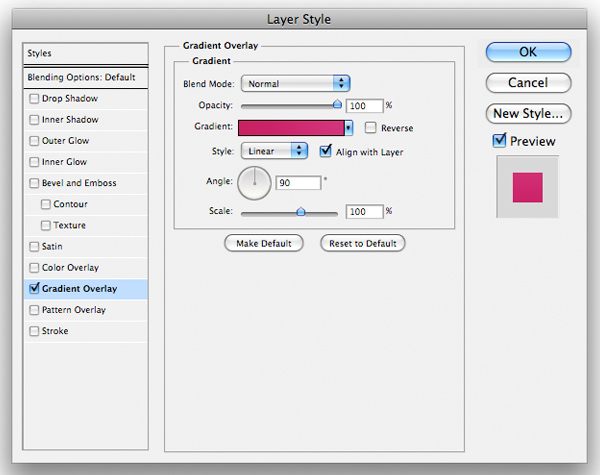Select the Gradient Overlay style row

point(85,289)
